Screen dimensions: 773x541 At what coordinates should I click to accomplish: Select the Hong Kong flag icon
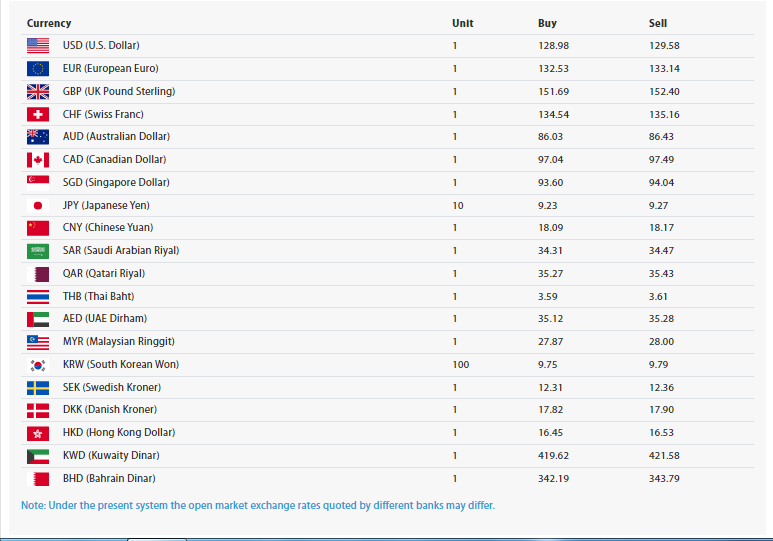pos(38,433)
